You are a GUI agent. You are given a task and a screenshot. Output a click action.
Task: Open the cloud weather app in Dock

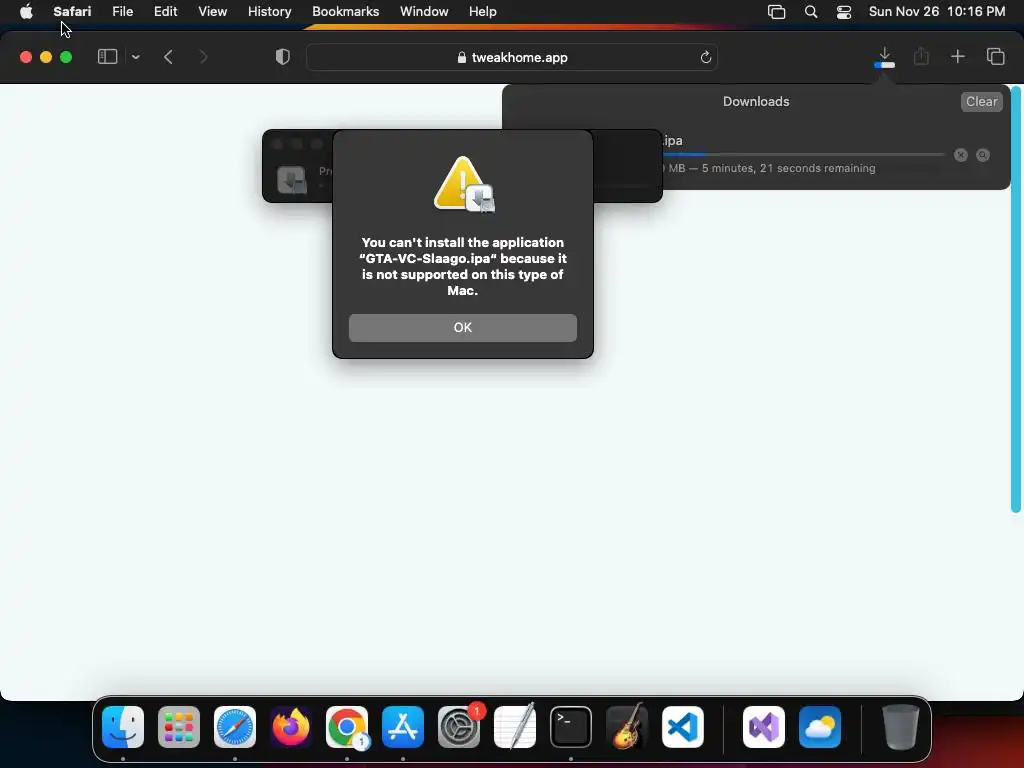(820, 727)
